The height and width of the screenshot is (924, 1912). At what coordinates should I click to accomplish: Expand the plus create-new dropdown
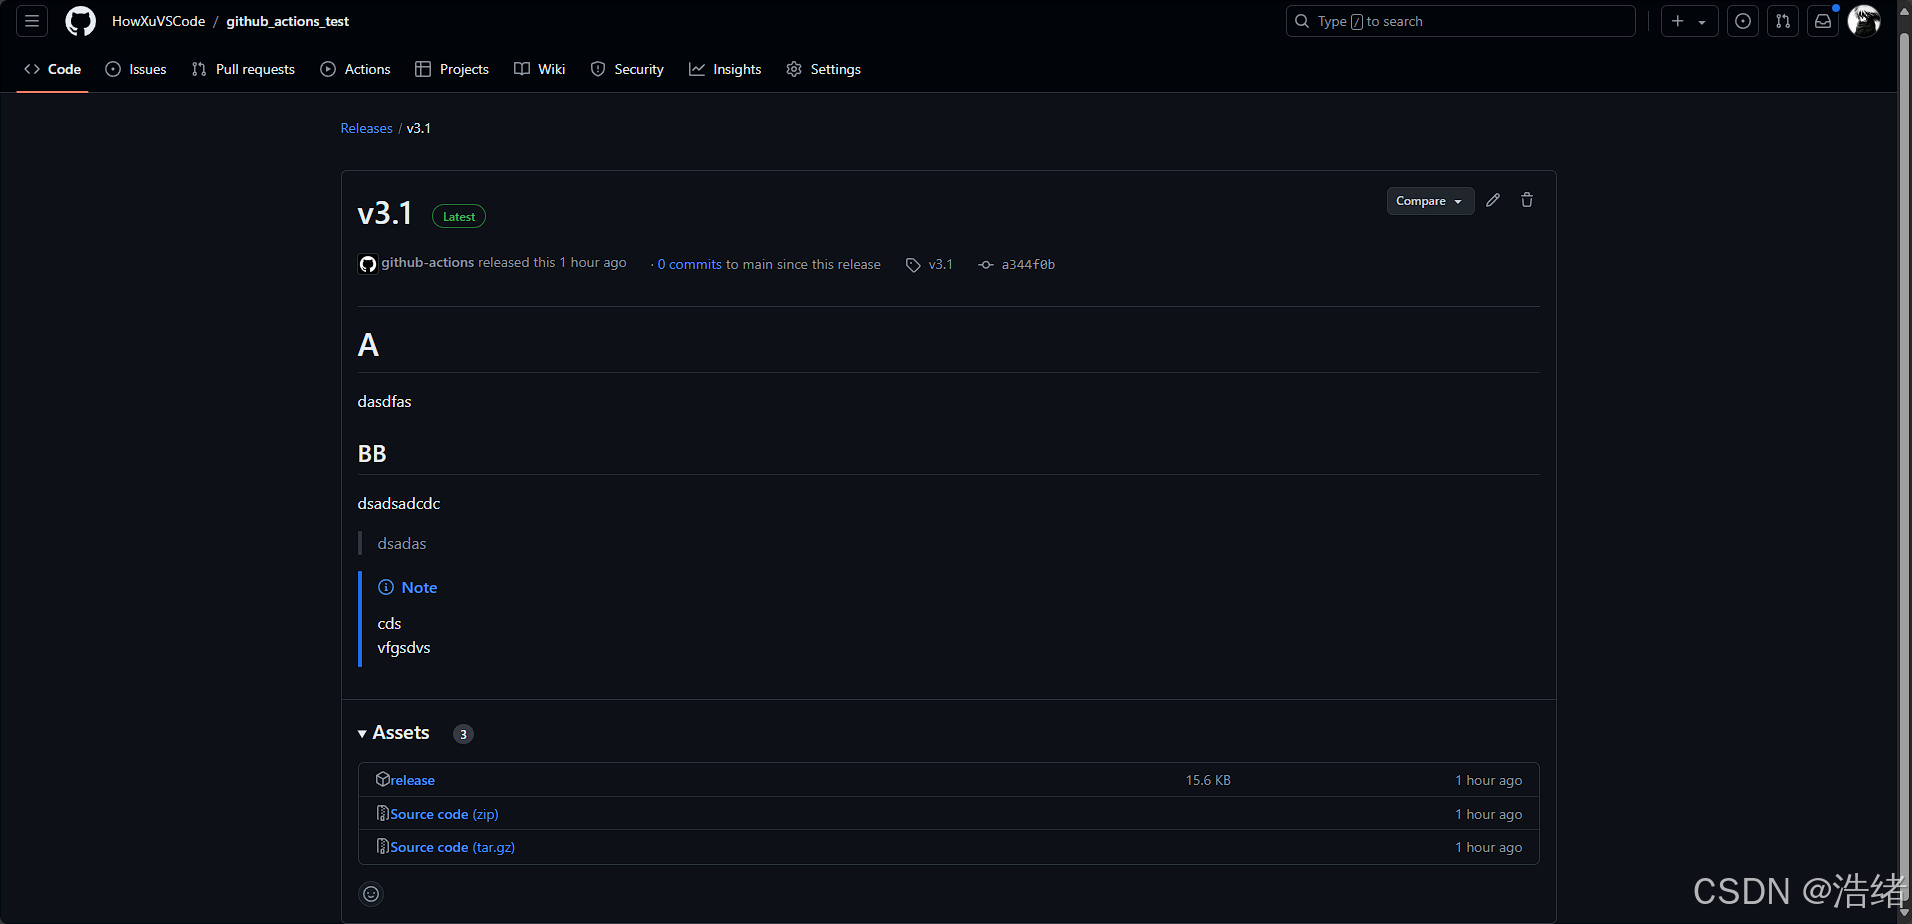pos(1689,21)
